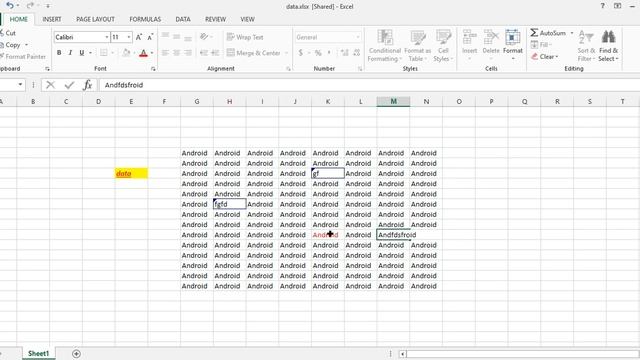Viewport: 640px width, 360px height.
Task: Toggle bold formatting
Action: (x=59, y=53)
